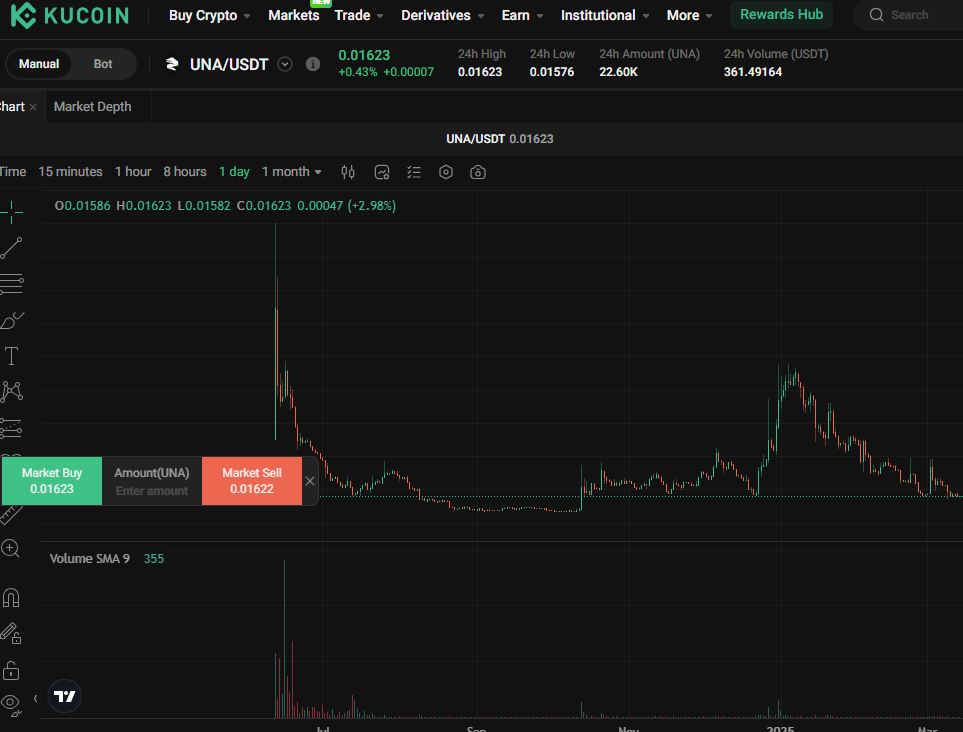Select the Text annotation tool
Viewport: 963px width, 732px height.
[x=13, y=355]
